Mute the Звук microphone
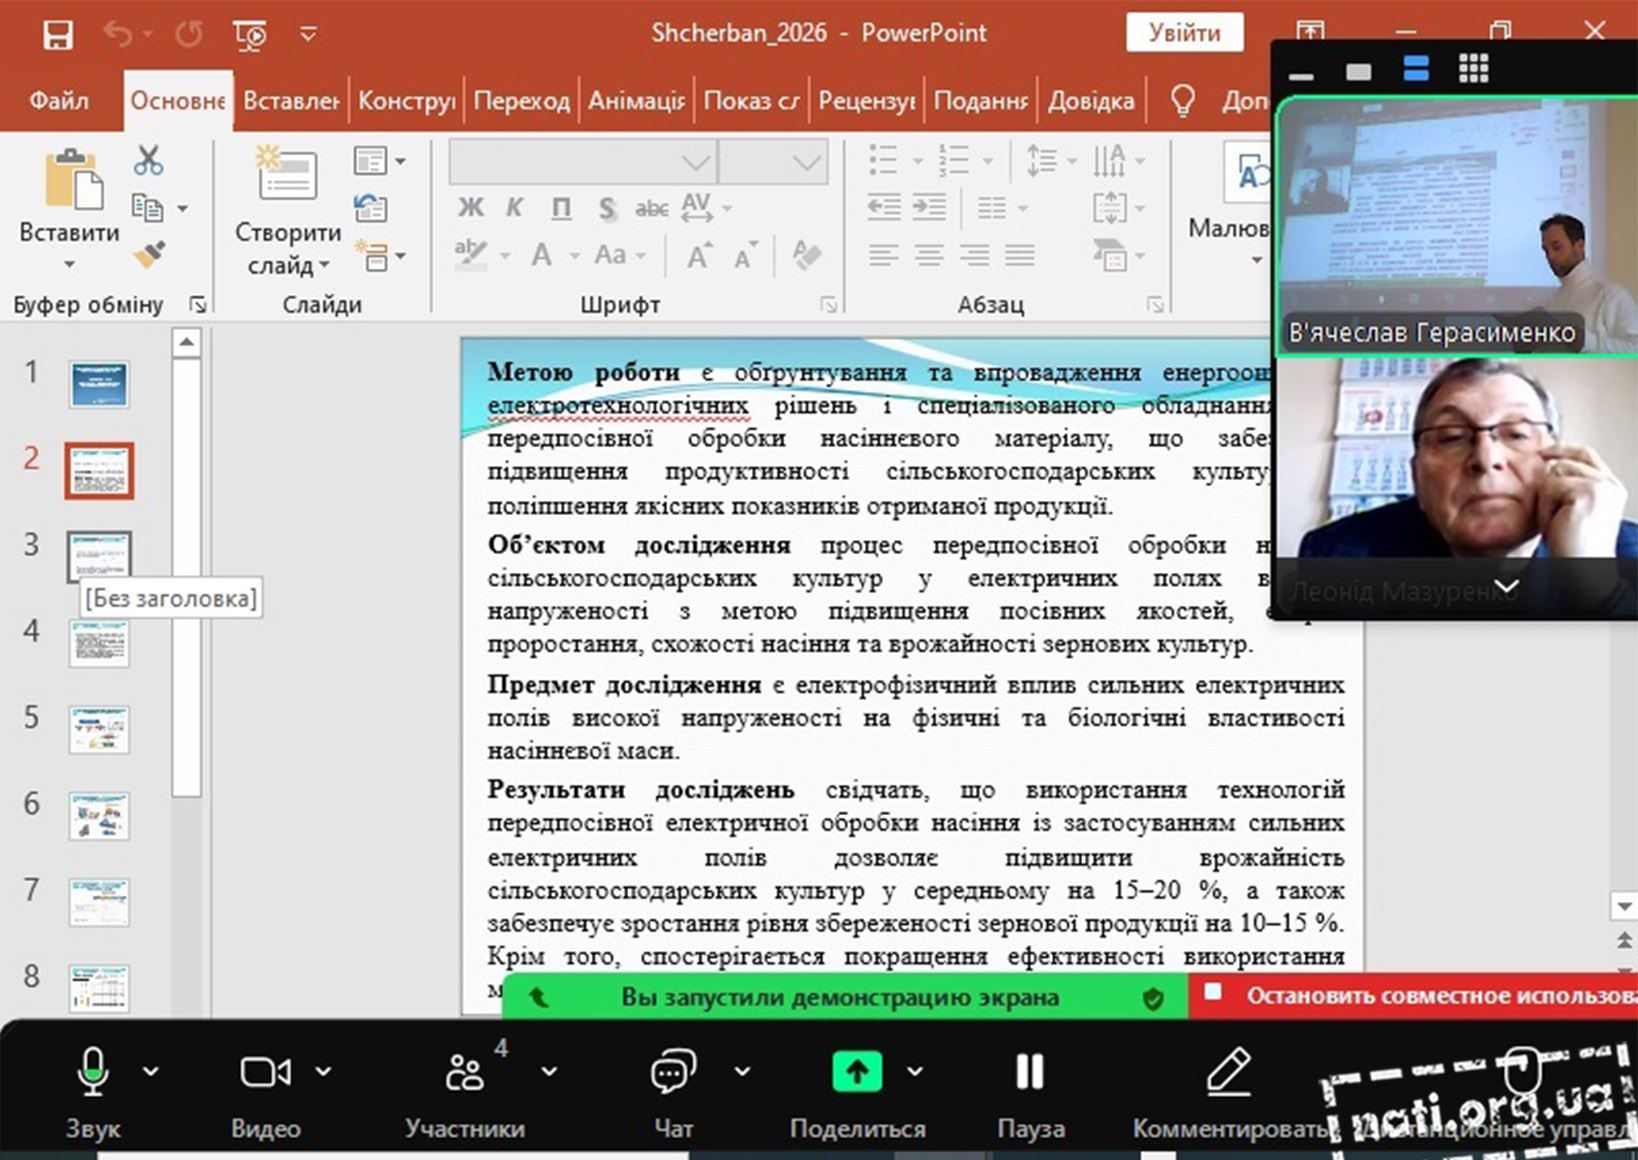The image size is (1638, 1160). point(93,1072)
